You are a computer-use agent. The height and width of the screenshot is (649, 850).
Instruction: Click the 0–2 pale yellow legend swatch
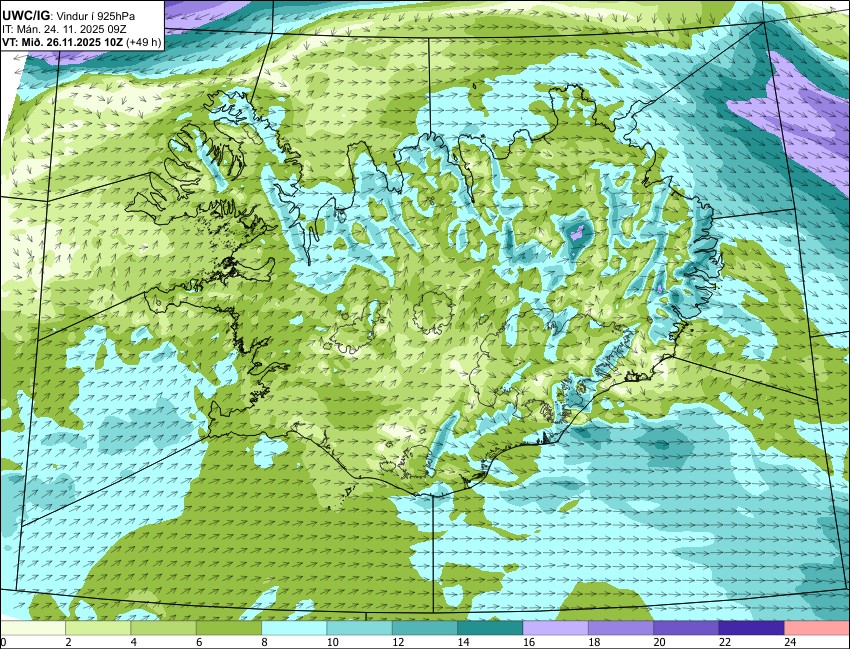pyautogui.click(x=33, y=628)
